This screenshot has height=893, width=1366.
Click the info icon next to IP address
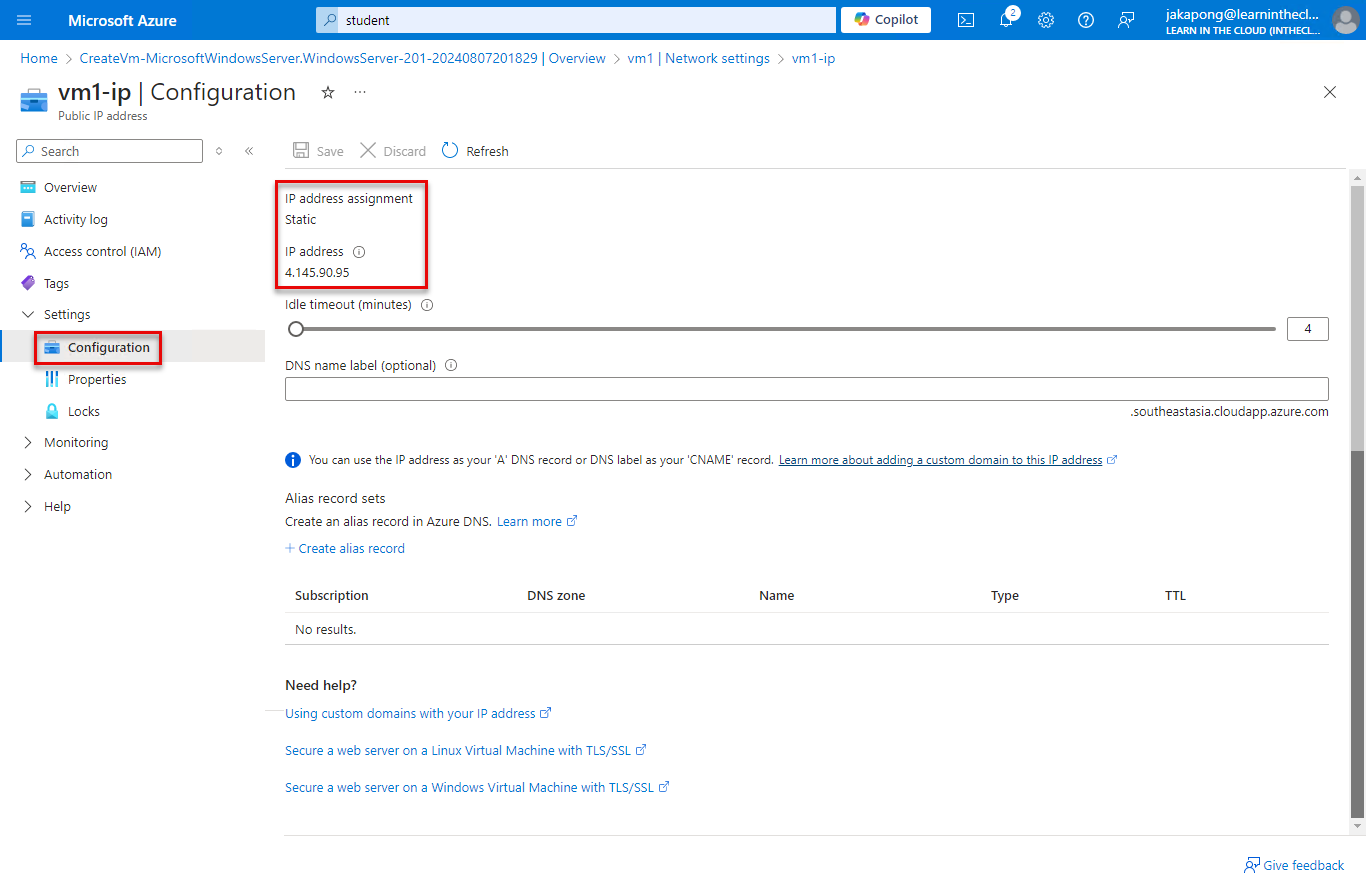point(359,252)
